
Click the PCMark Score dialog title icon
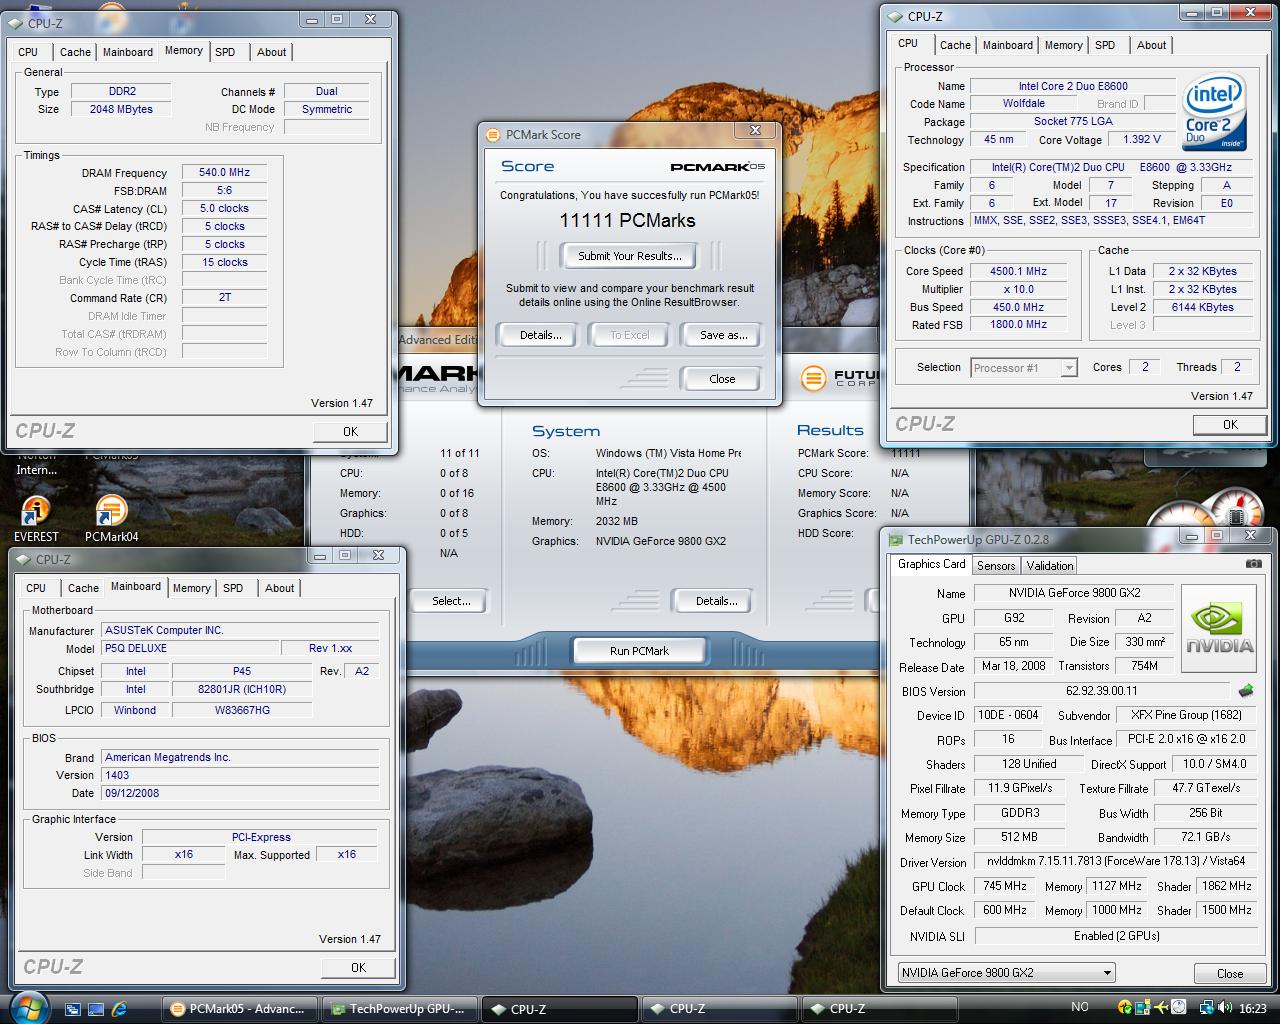(x=492, y=135)
